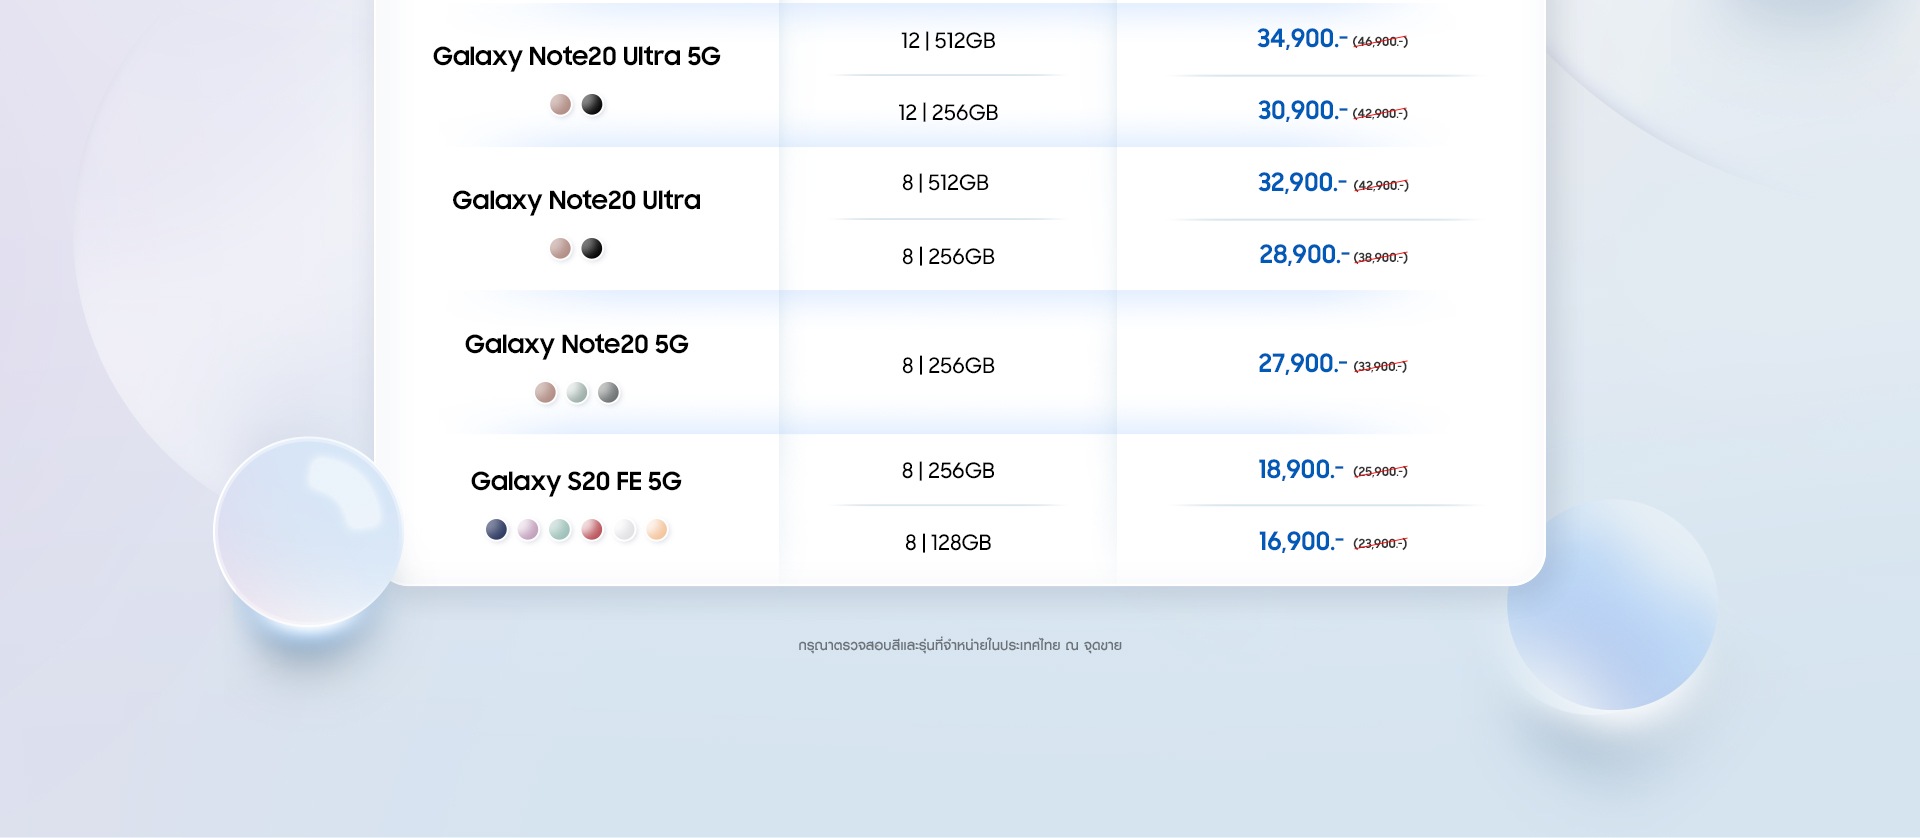
Task: Click 8 | 256GB cell for Galaxy S20 FE 5G
Action: click(948, 471)
